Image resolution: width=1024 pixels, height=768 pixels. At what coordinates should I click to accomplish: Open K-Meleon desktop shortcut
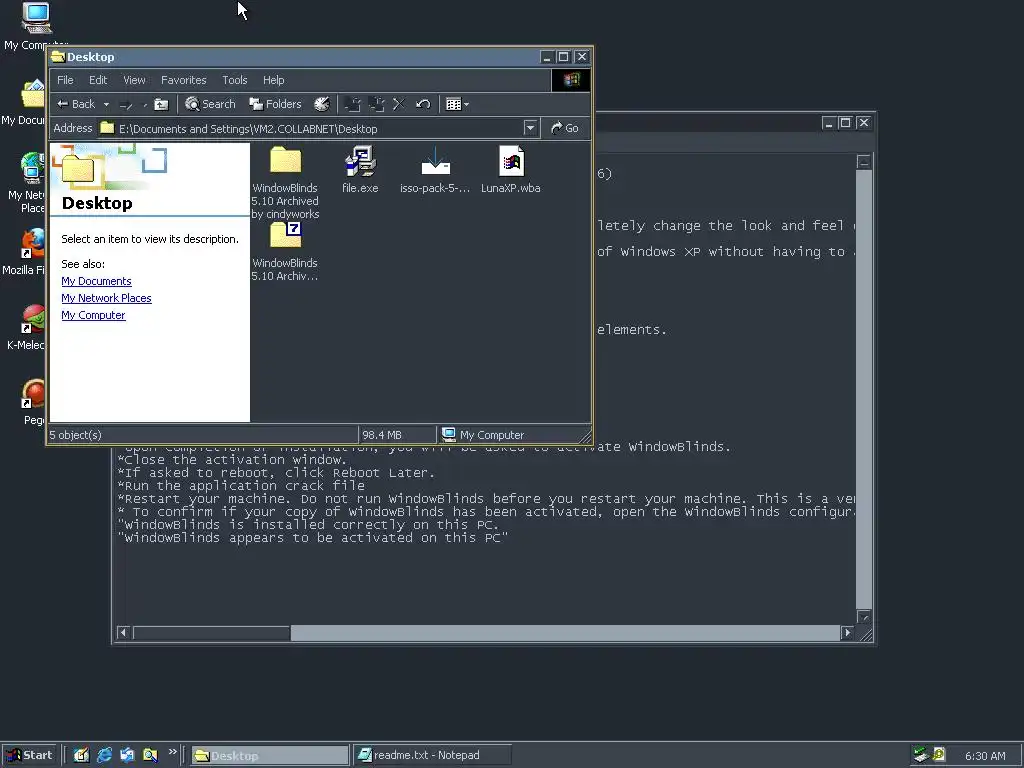pos(25,328)
